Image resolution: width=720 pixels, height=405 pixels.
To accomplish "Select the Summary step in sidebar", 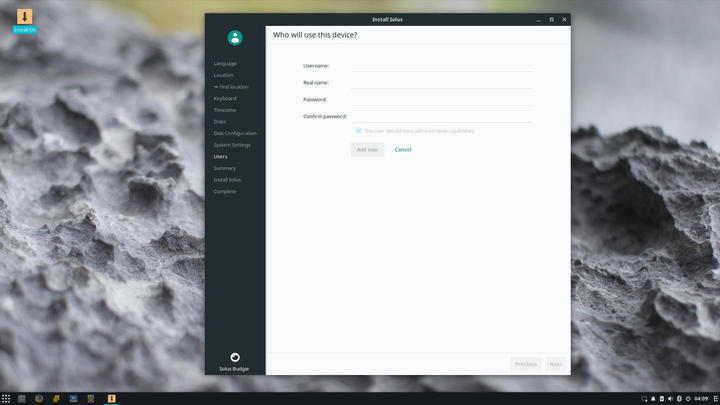I will point(225,168).
